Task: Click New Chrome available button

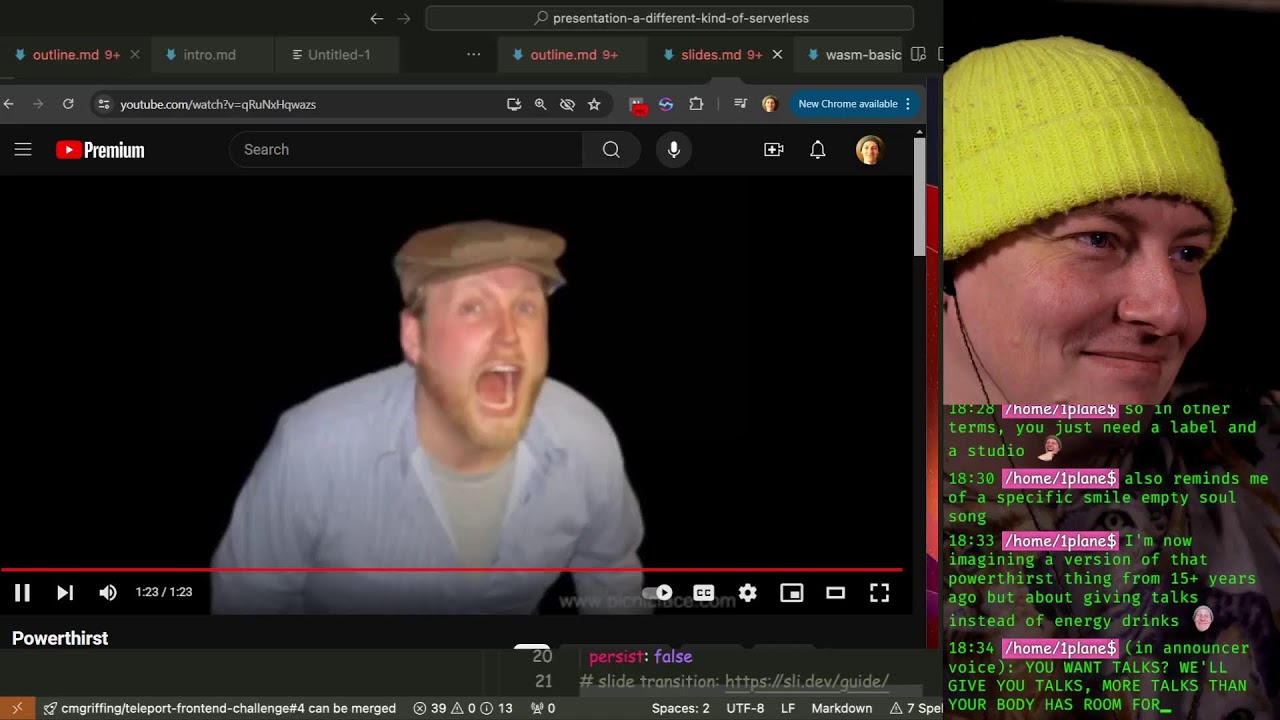Action: [x=855, y=104]
